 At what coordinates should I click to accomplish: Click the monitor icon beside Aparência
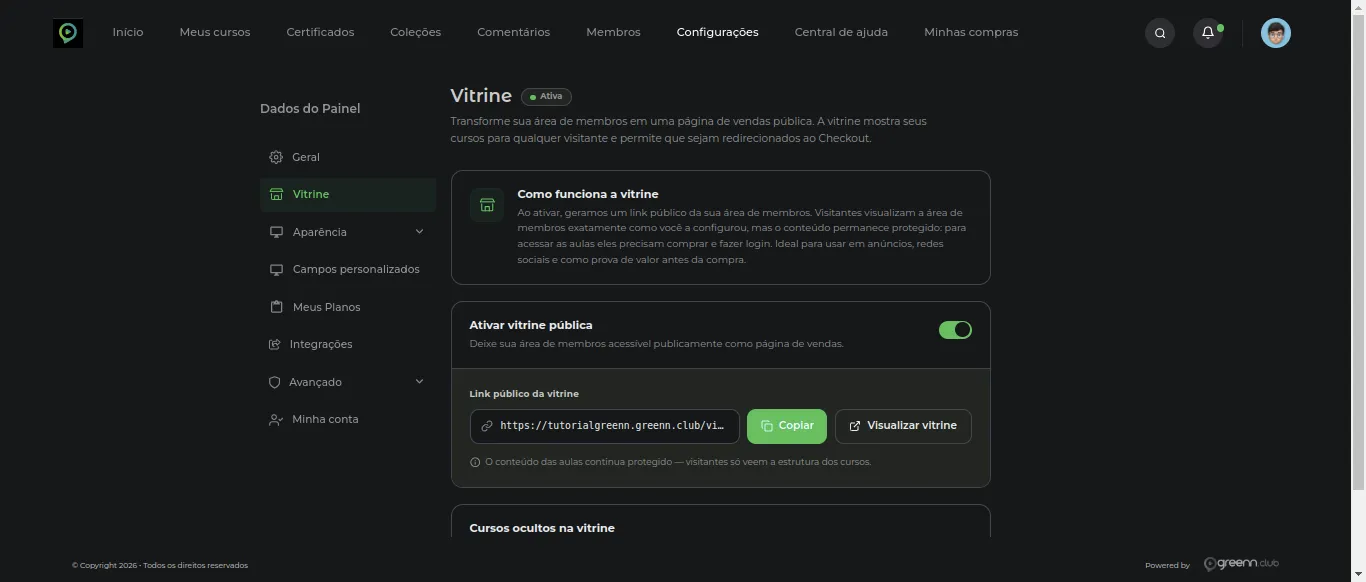point(276,232)
